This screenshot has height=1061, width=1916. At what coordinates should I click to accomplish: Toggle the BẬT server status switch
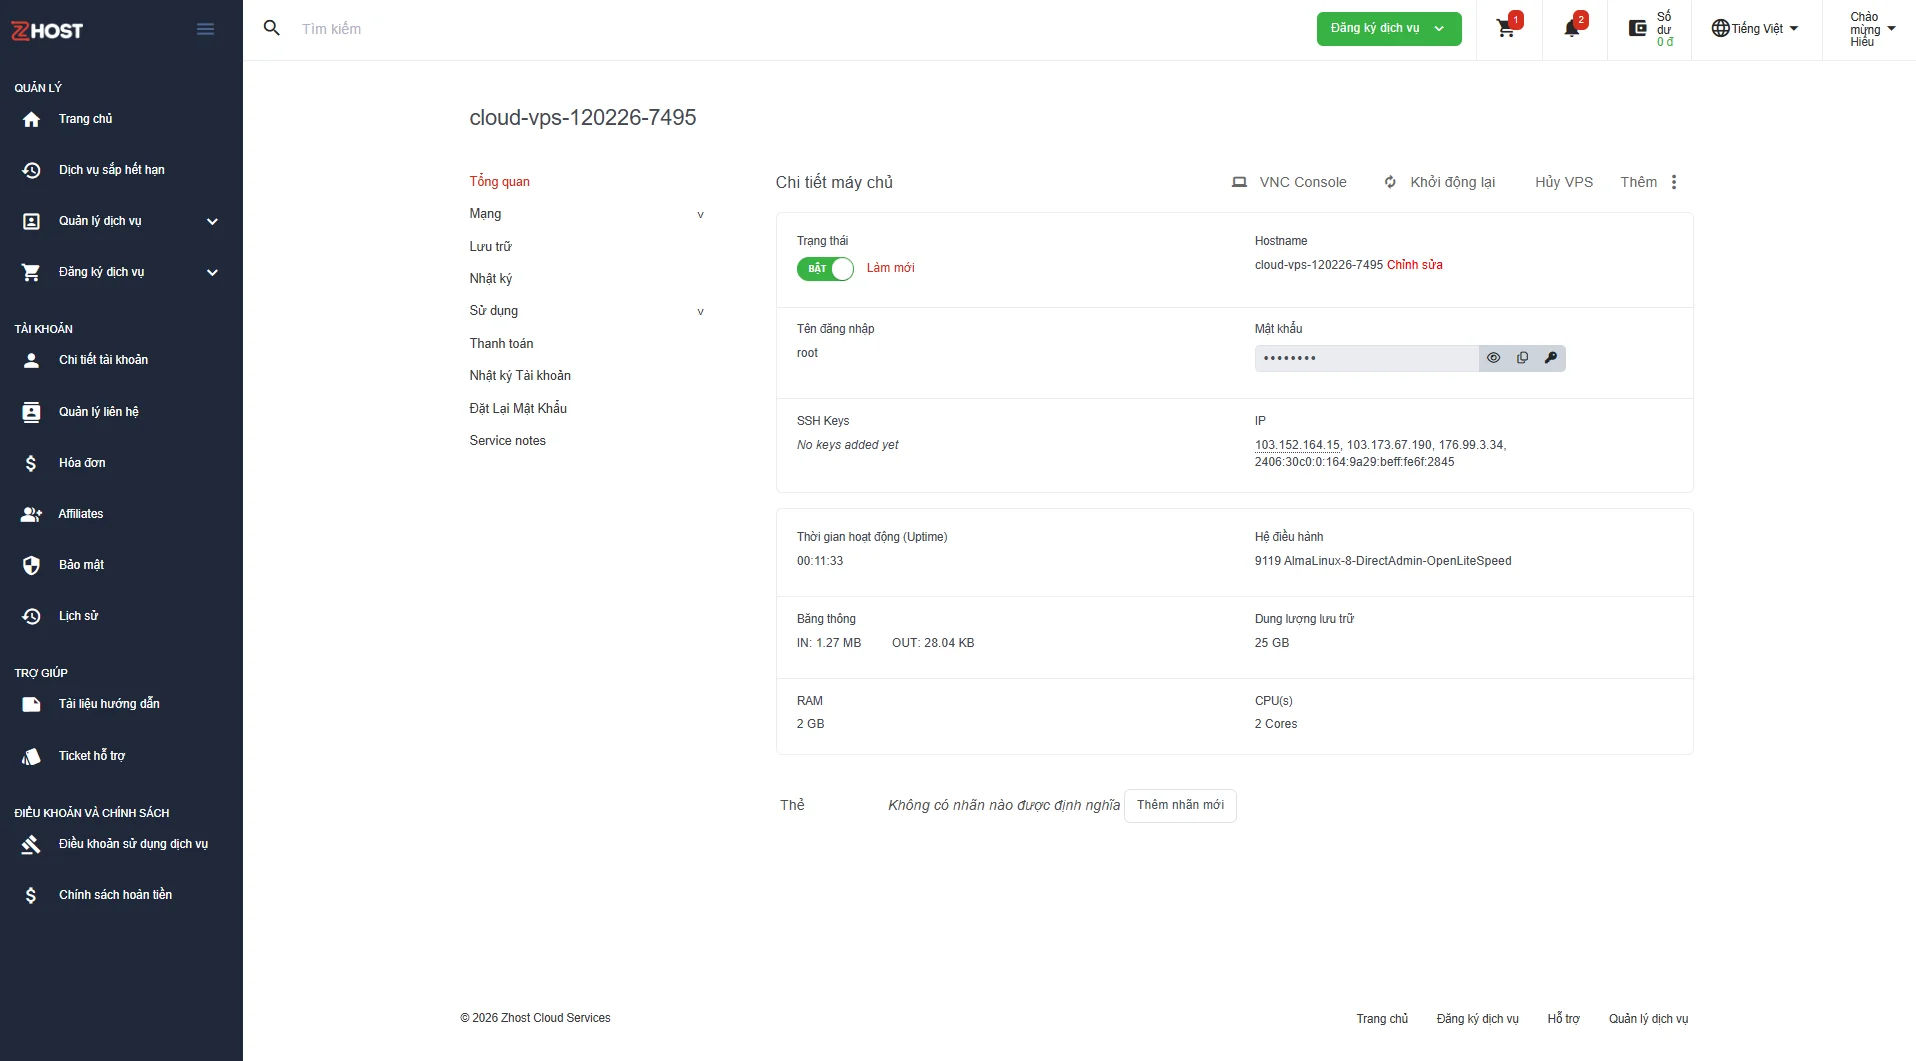[x=825, y=268]
